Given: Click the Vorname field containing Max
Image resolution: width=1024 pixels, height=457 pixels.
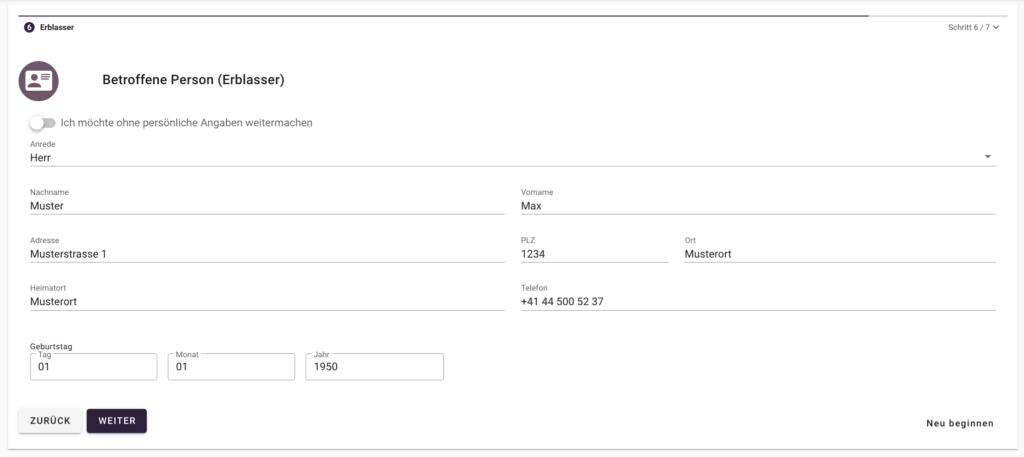Looking at the screenshot, I should [x=757, y=206].
